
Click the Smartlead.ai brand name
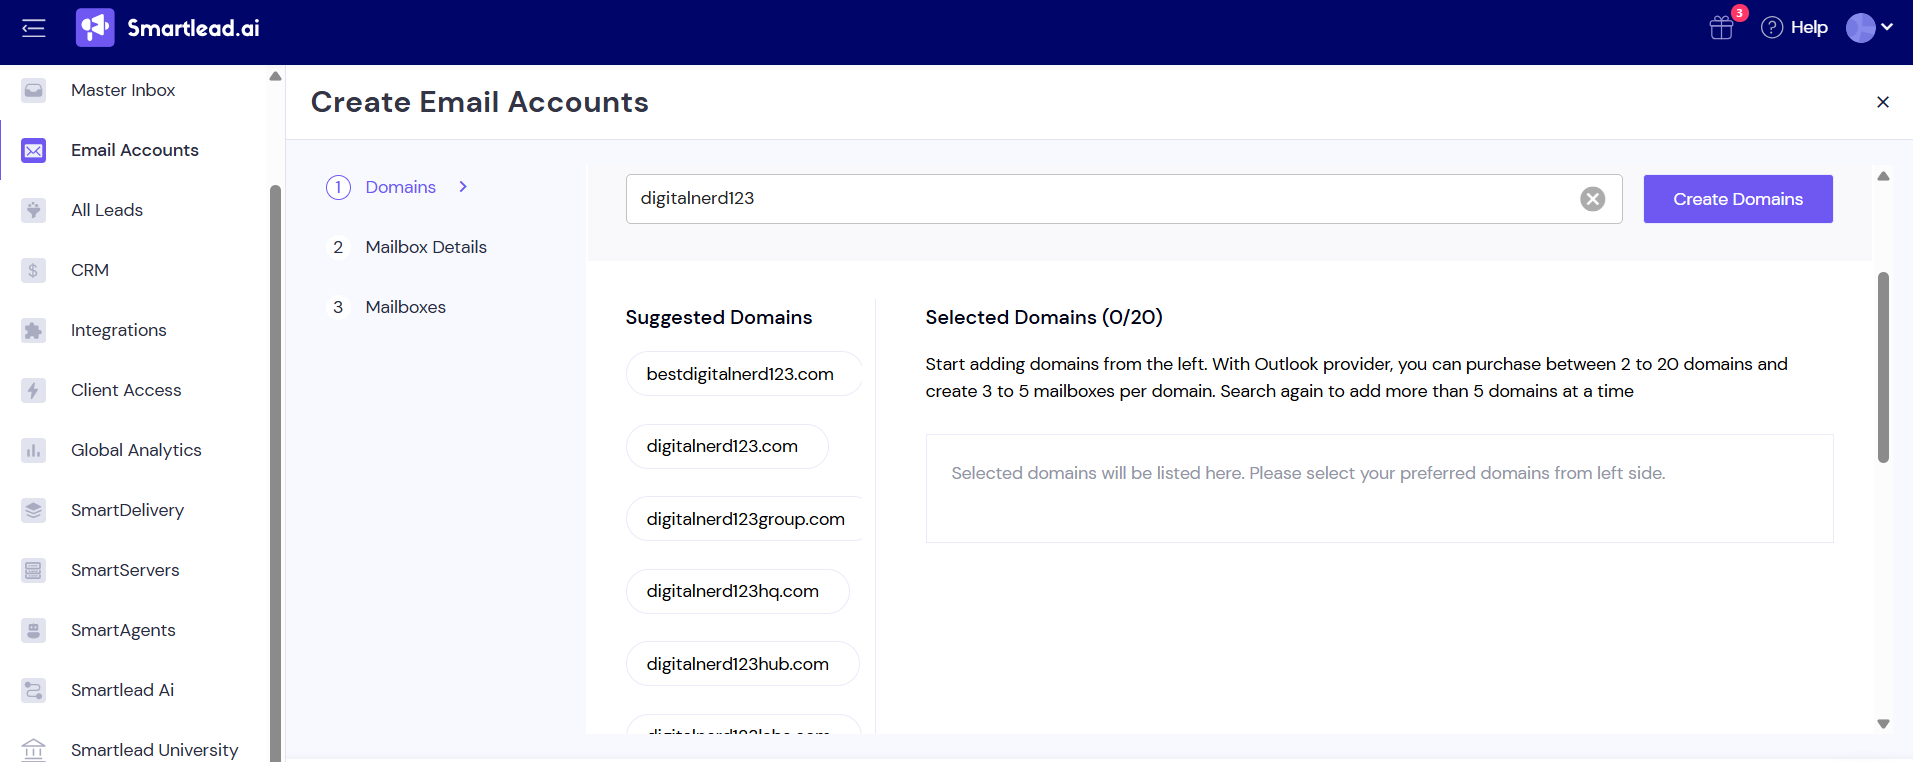pos(193,28)
